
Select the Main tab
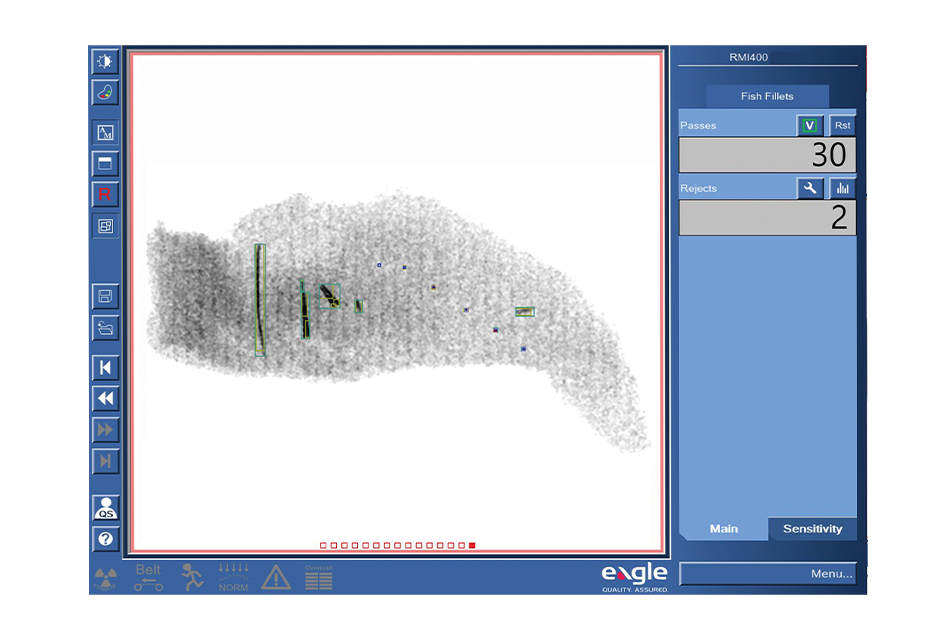(723, 529)
